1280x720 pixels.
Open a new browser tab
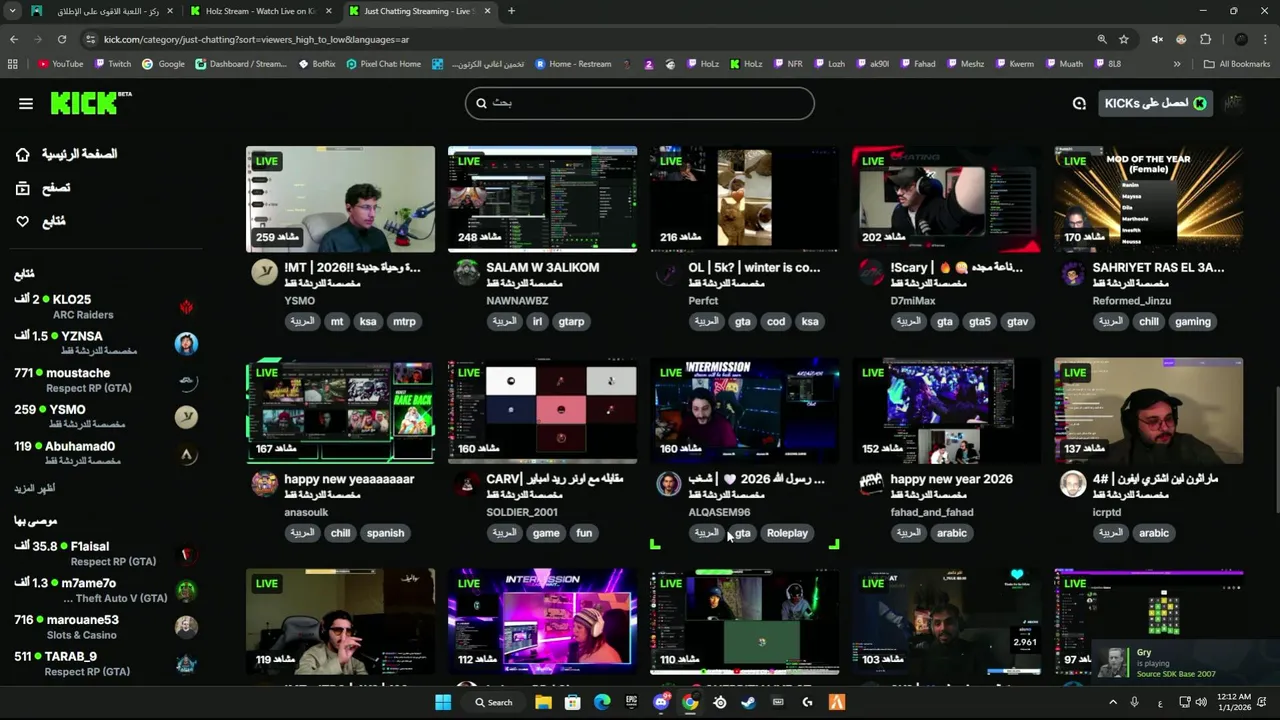tap(511, 11)
